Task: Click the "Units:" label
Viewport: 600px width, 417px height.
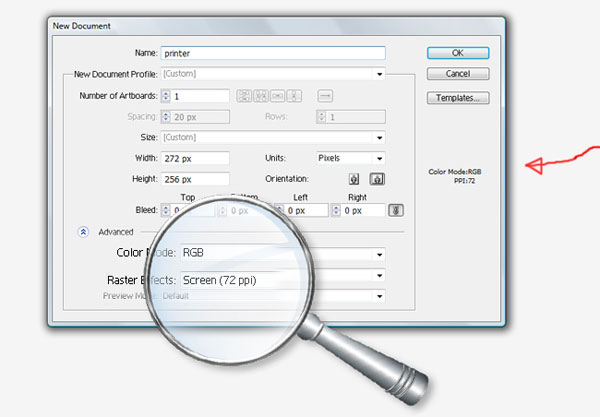Action: (x=276, y=158)
